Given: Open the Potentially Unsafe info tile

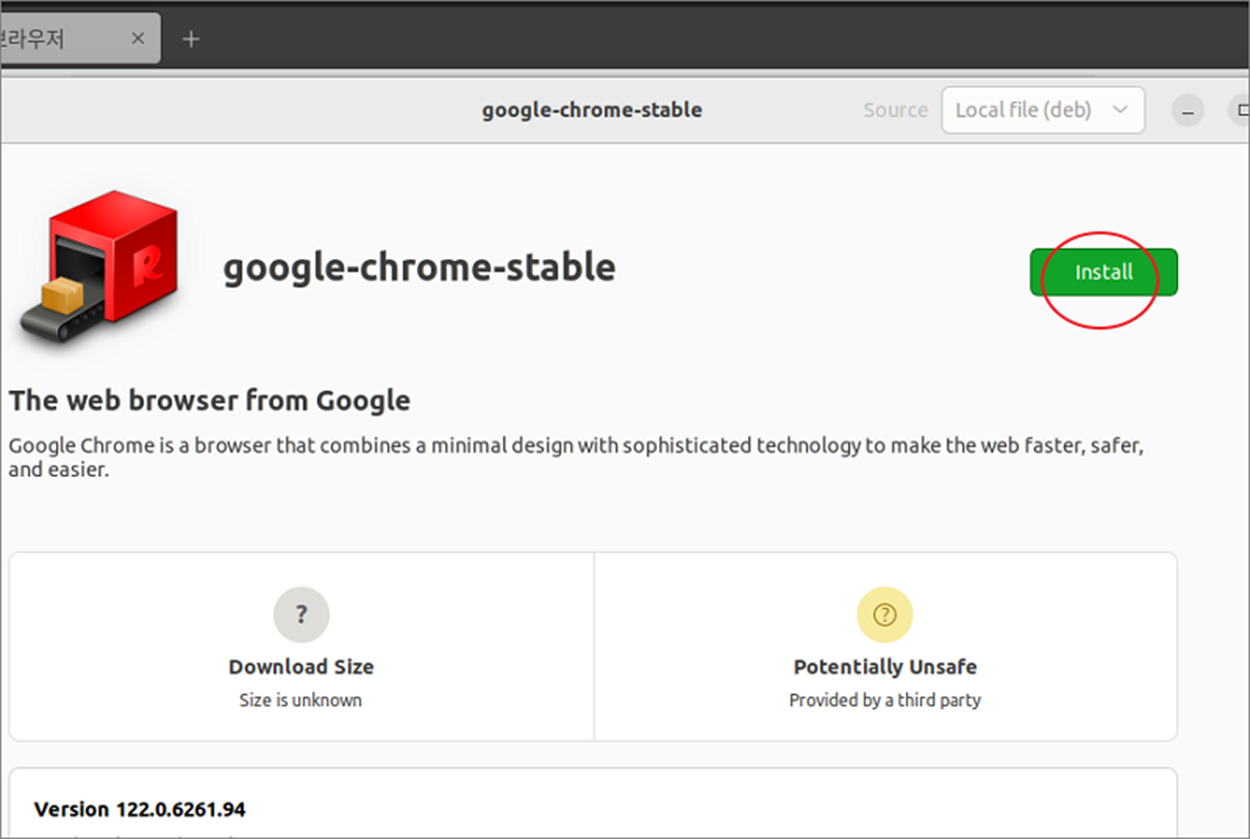Looking at the screenshot, I should pos(885,647).
